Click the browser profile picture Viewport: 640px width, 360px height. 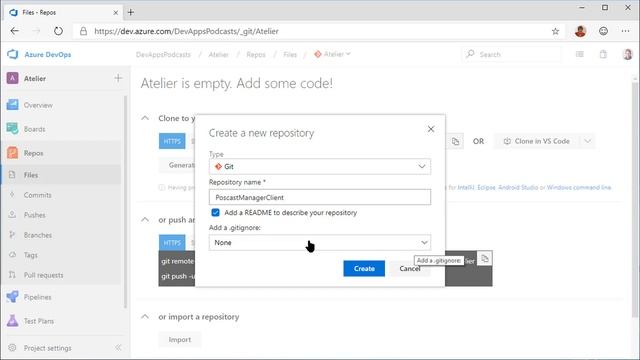click(x=580, y=31)
